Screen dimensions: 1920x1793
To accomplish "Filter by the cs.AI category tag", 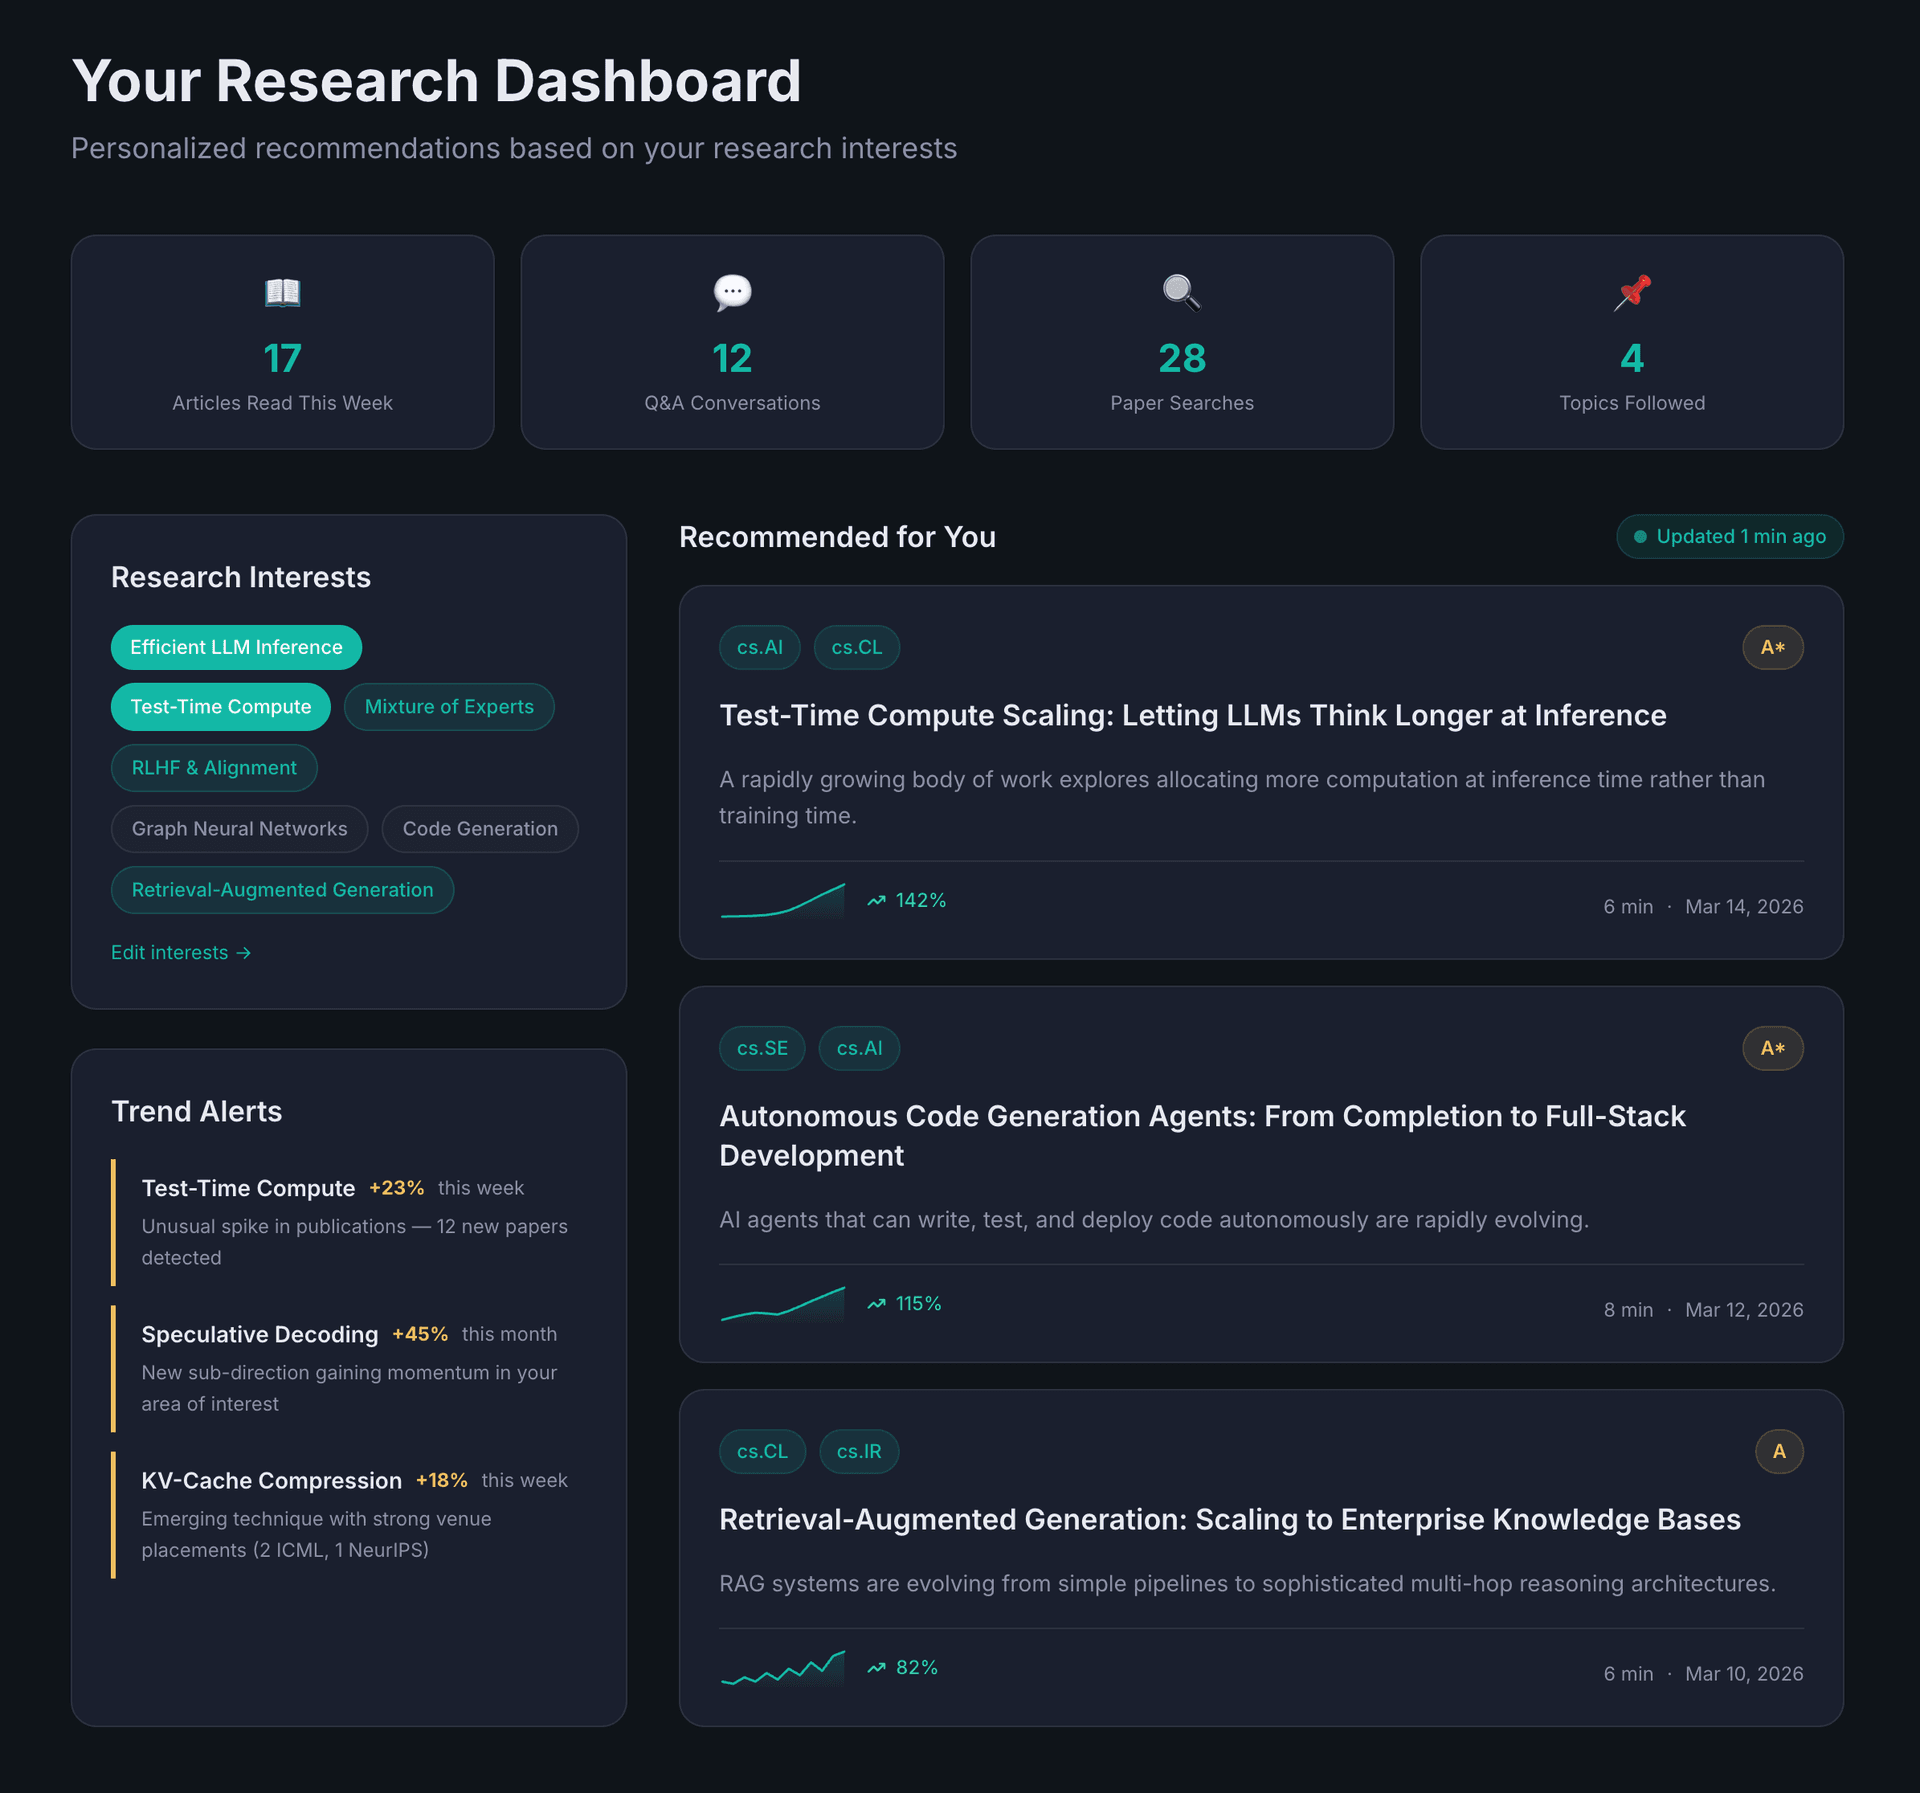I will pyautogui.click(x=759, y=647).
